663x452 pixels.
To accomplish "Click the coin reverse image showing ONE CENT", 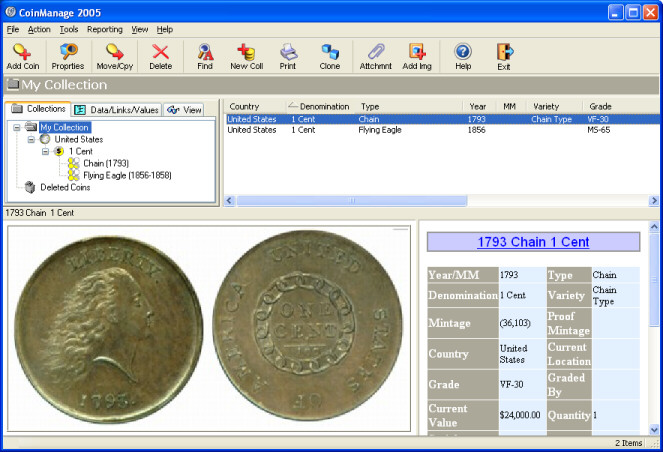I will tap(308, 325).
